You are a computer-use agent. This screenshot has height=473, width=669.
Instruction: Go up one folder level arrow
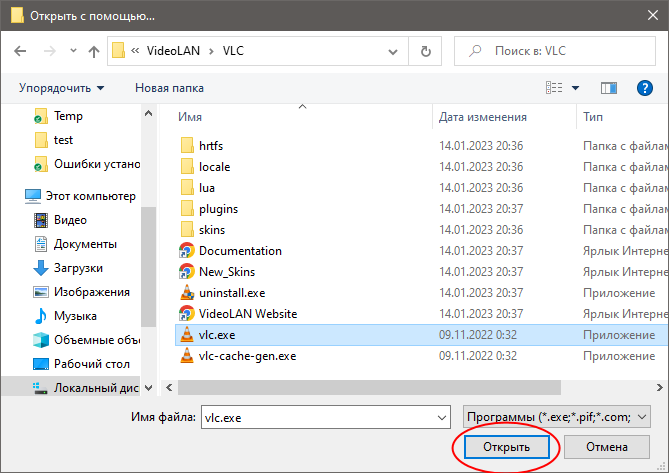(93, 52)
